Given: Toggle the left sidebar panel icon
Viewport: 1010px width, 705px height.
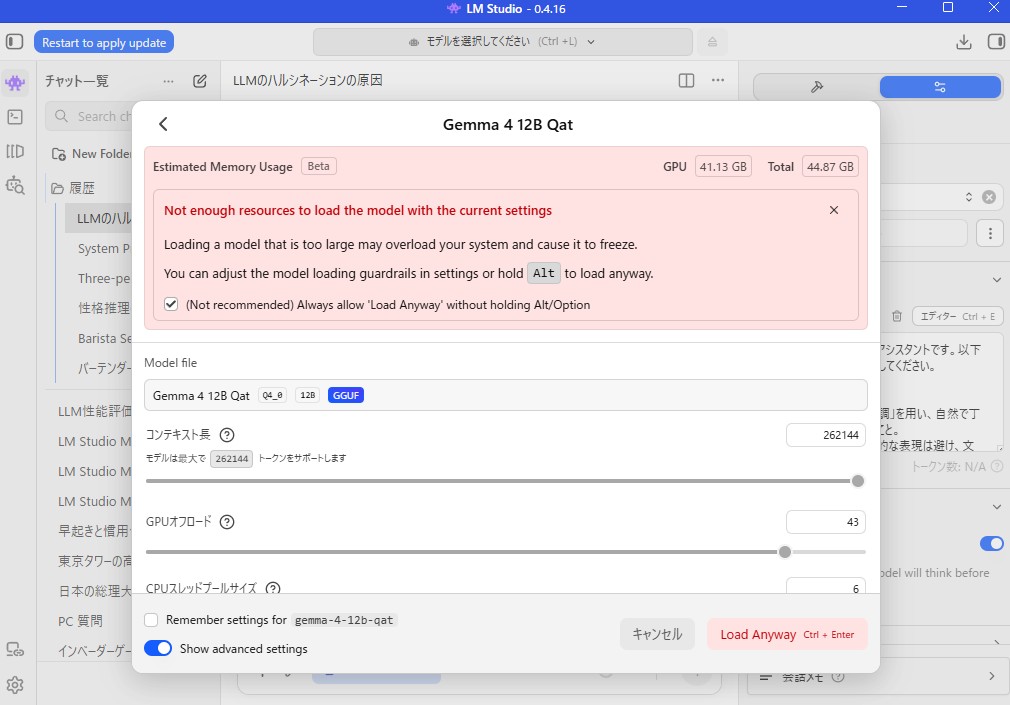Looking at the screenshot, I should [x=14, y=42].
